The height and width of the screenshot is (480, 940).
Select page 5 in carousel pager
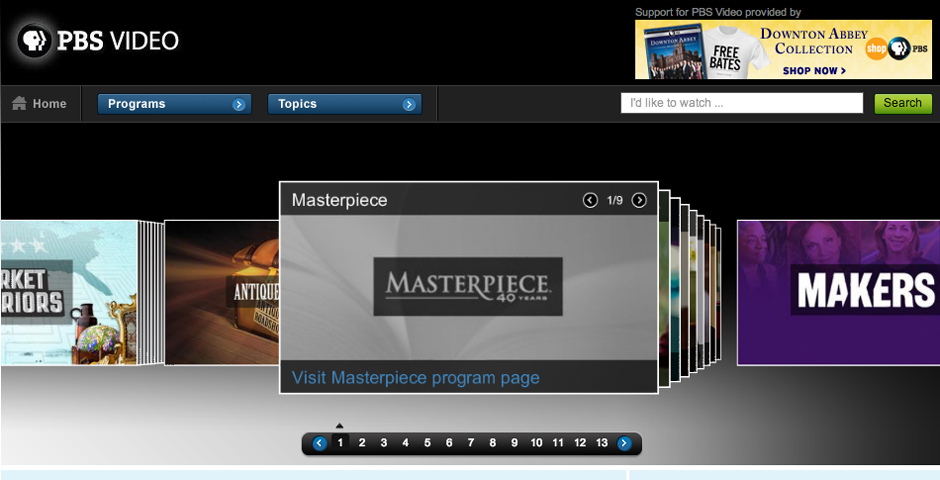click(427, 443)
